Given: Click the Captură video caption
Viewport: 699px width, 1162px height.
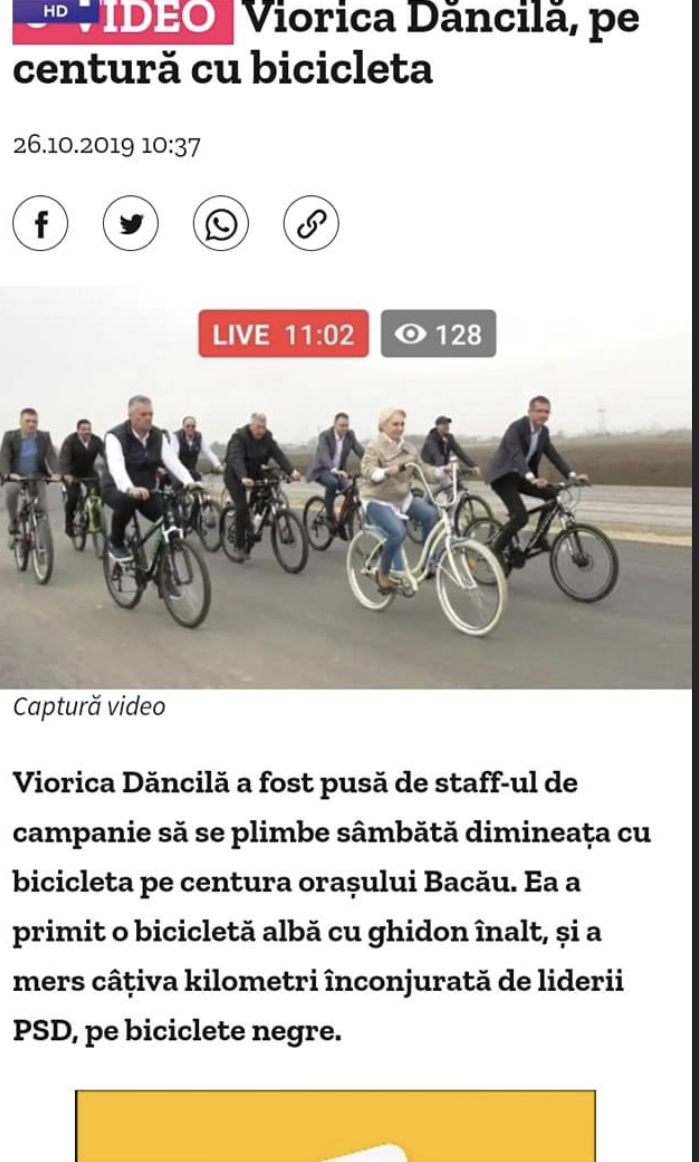Looking at the screenshot, I should click(x=89, y=706).
